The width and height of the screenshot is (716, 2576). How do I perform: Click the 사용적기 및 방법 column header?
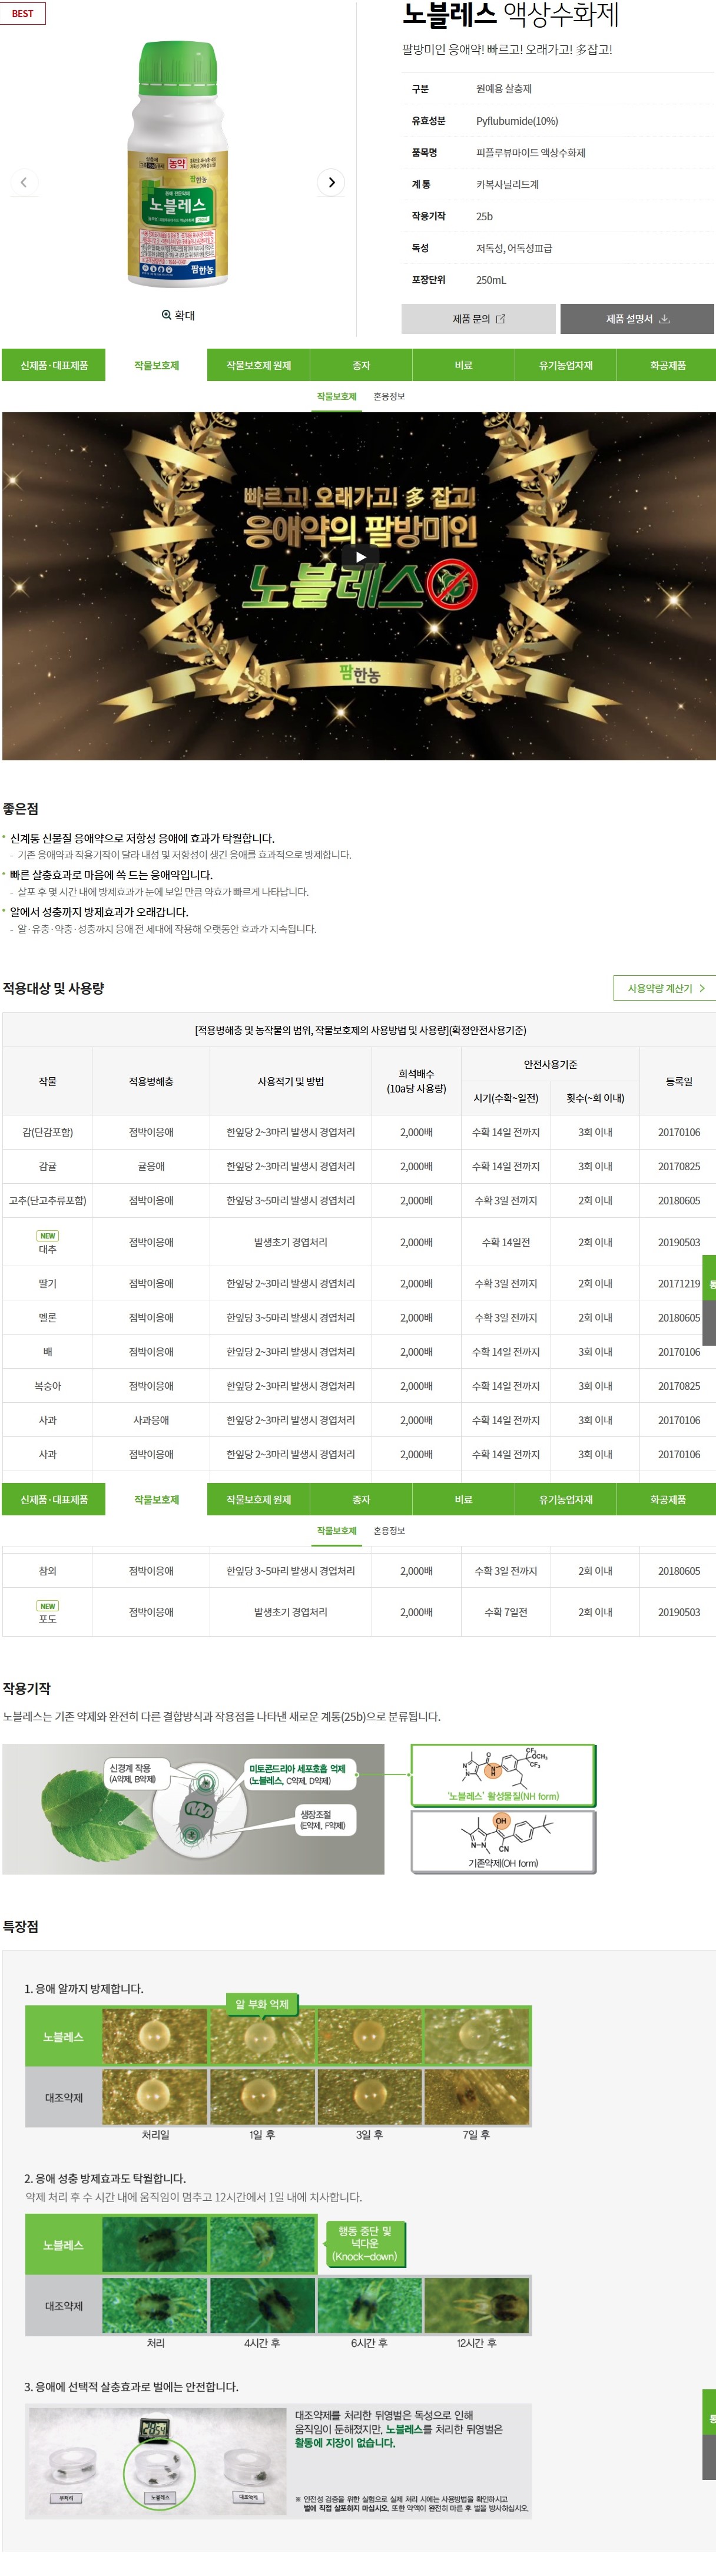pyautogui.click(x=291, y=1081)
